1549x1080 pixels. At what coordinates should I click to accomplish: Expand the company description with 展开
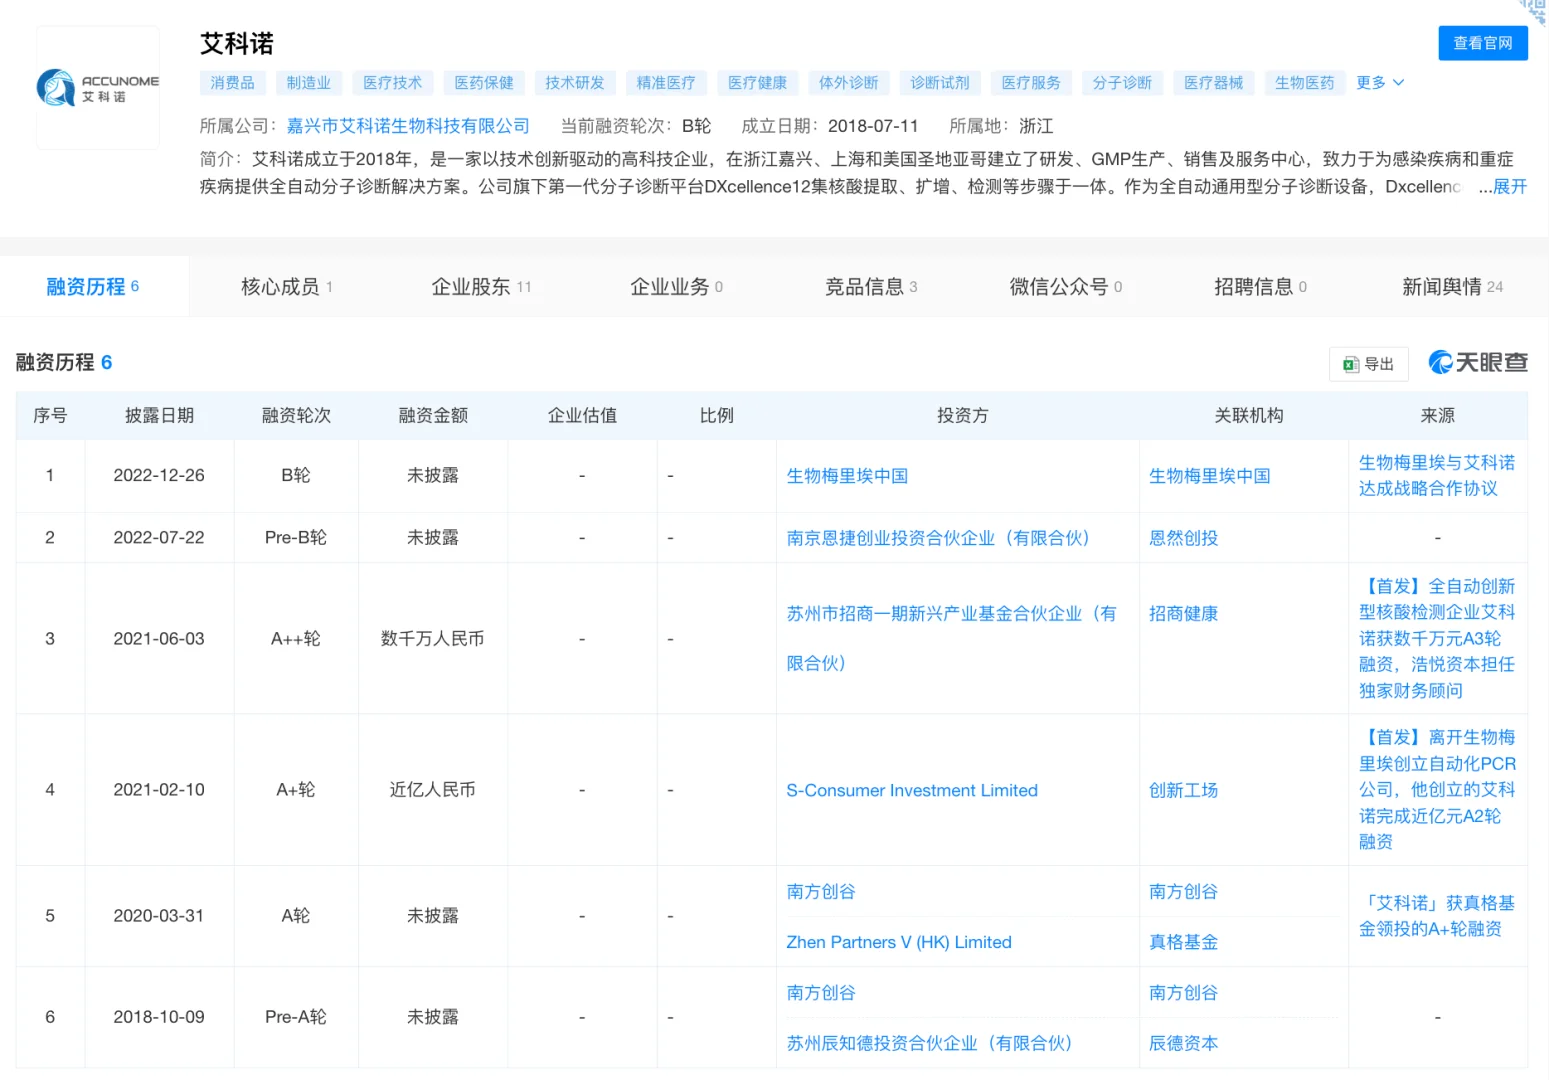pos(1510,186)
